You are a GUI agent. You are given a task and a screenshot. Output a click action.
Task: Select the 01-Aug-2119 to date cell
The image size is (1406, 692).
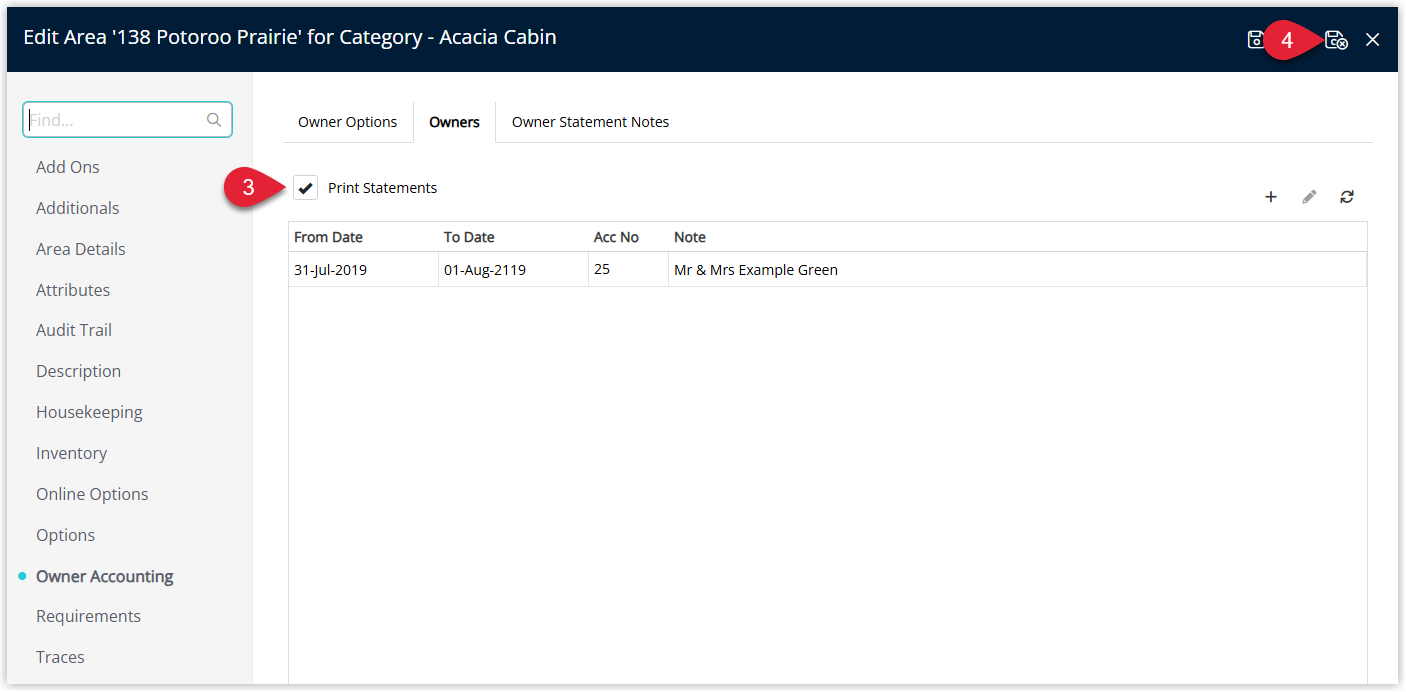tap(513, 270)
